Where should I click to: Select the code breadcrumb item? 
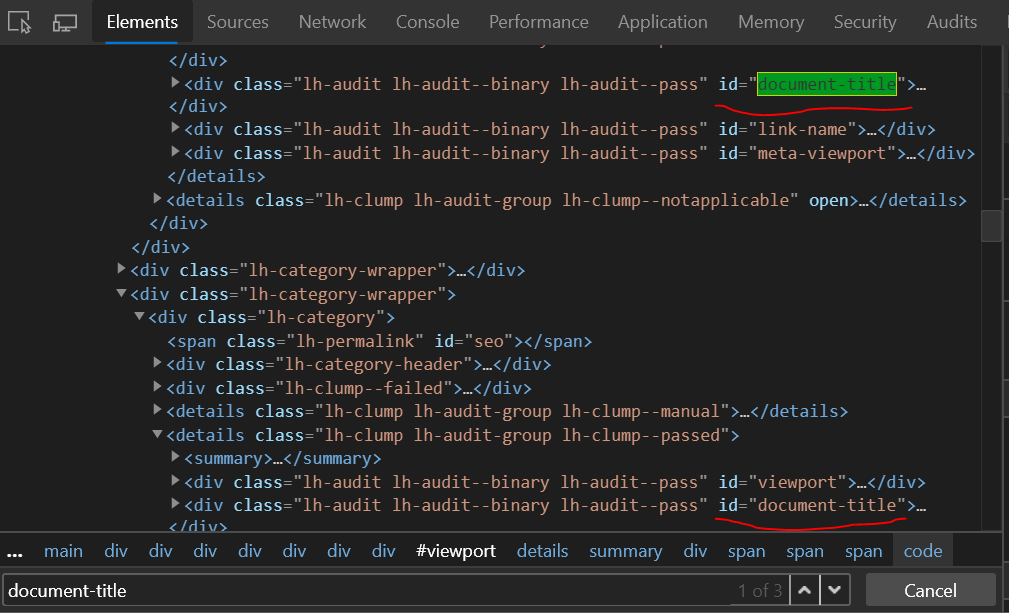(922, 550)
